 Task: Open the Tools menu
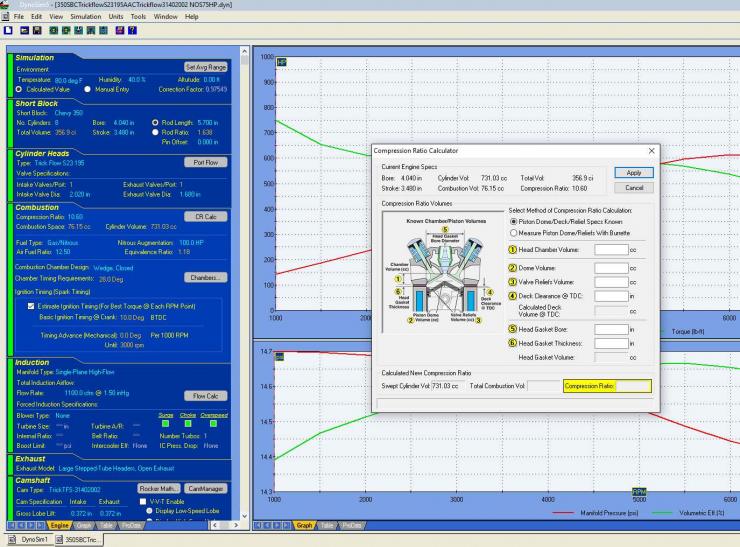tap(138, 17)
